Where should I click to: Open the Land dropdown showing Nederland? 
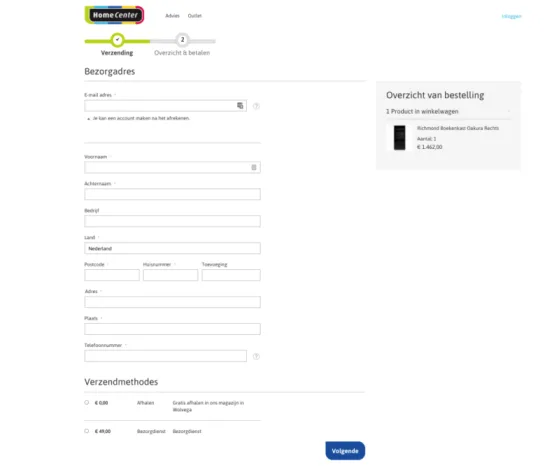click(x=172, y=248)
